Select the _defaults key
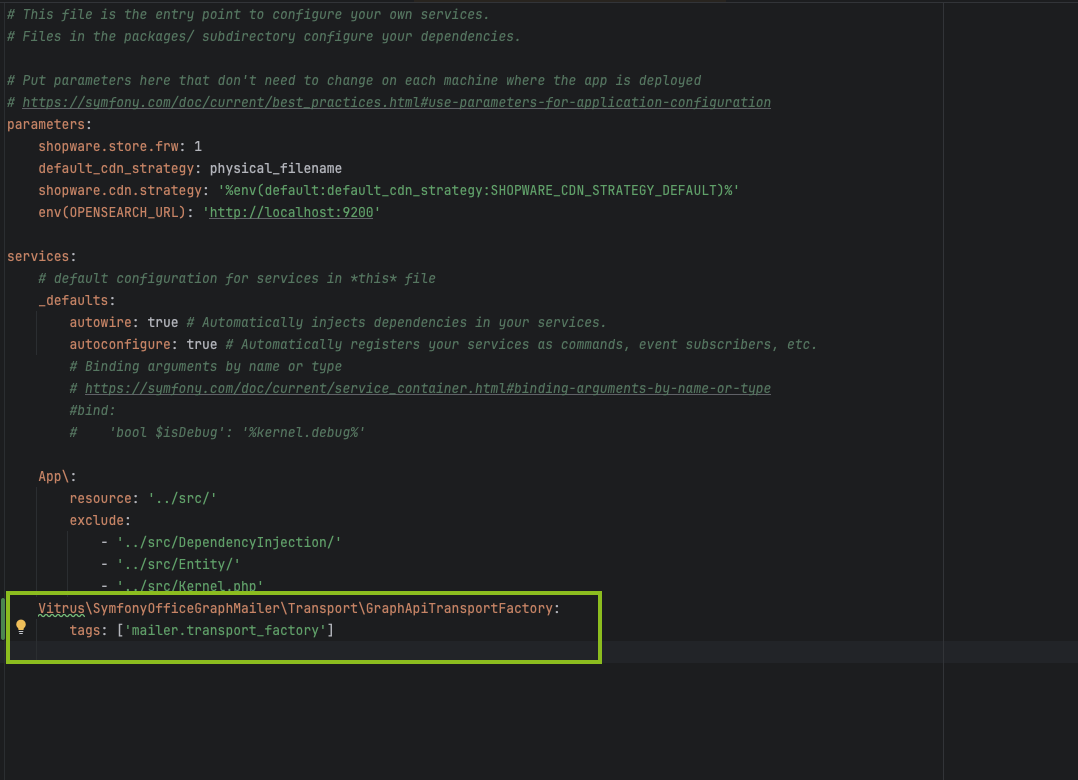 click(75, 300)
